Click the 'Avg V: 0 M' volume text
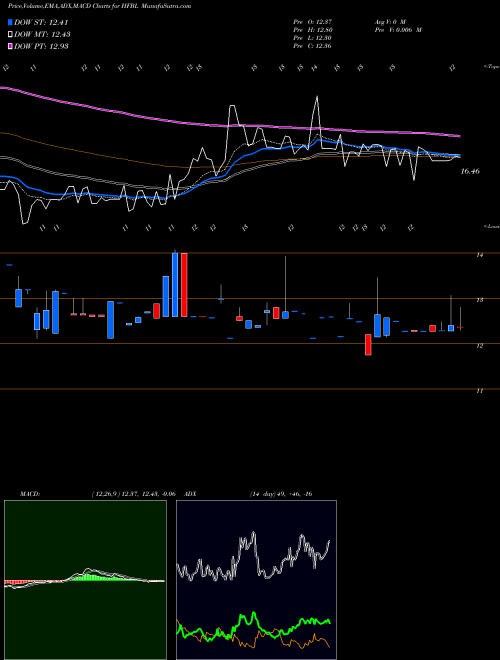The image size is (500, 660). (x=390, y=22)
